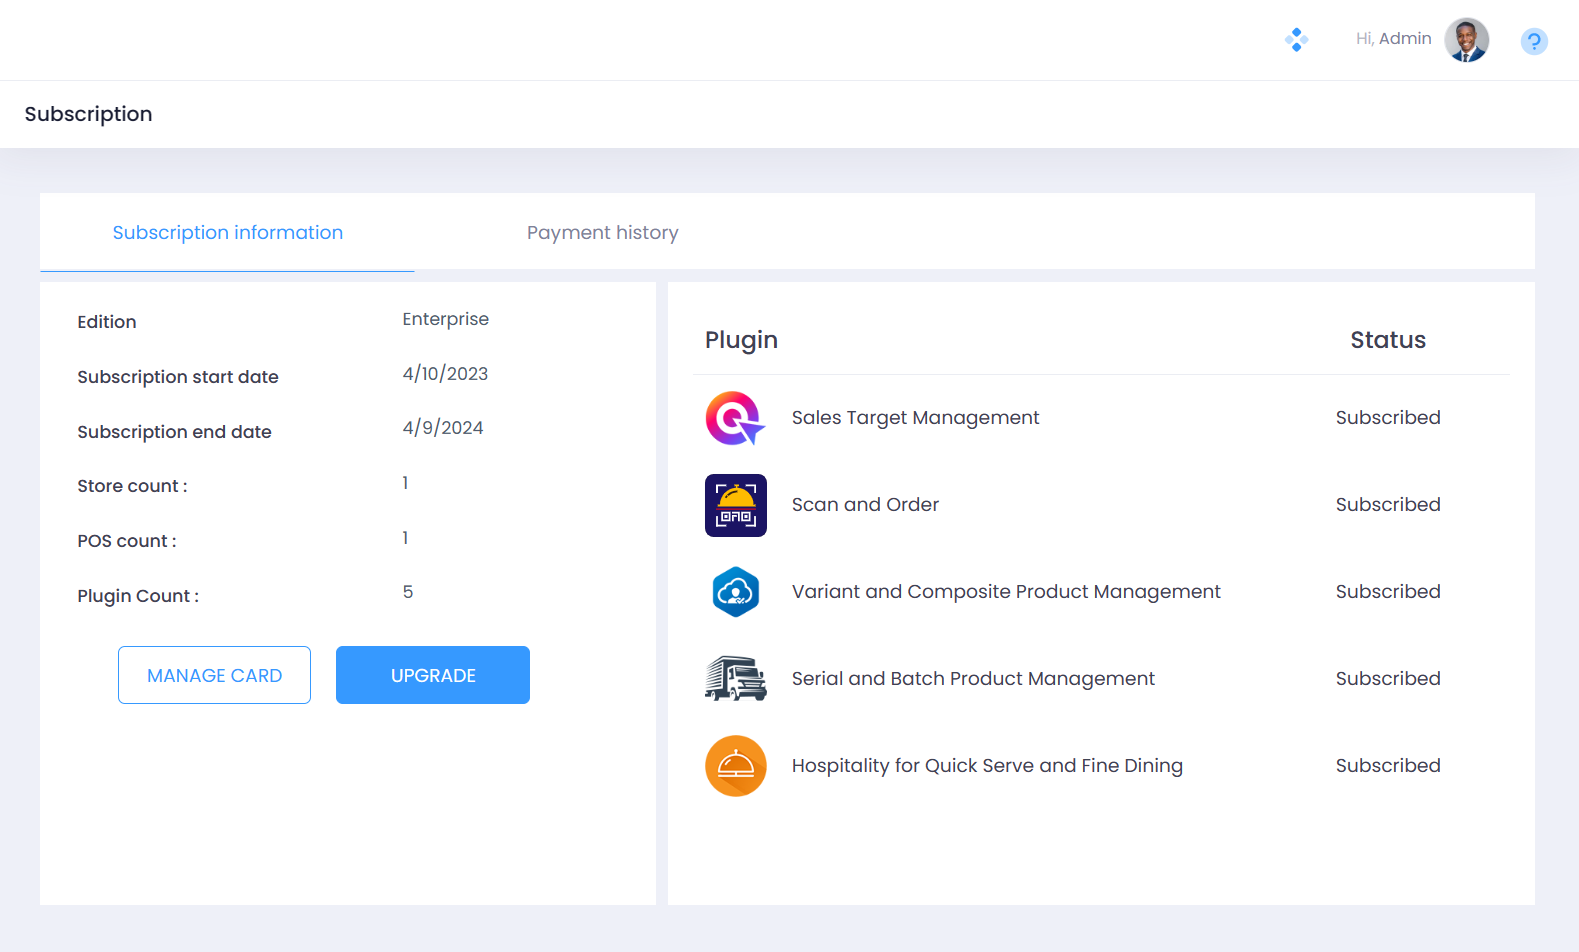Click Serial and Batch Product Management text

(x=972, y=679)
